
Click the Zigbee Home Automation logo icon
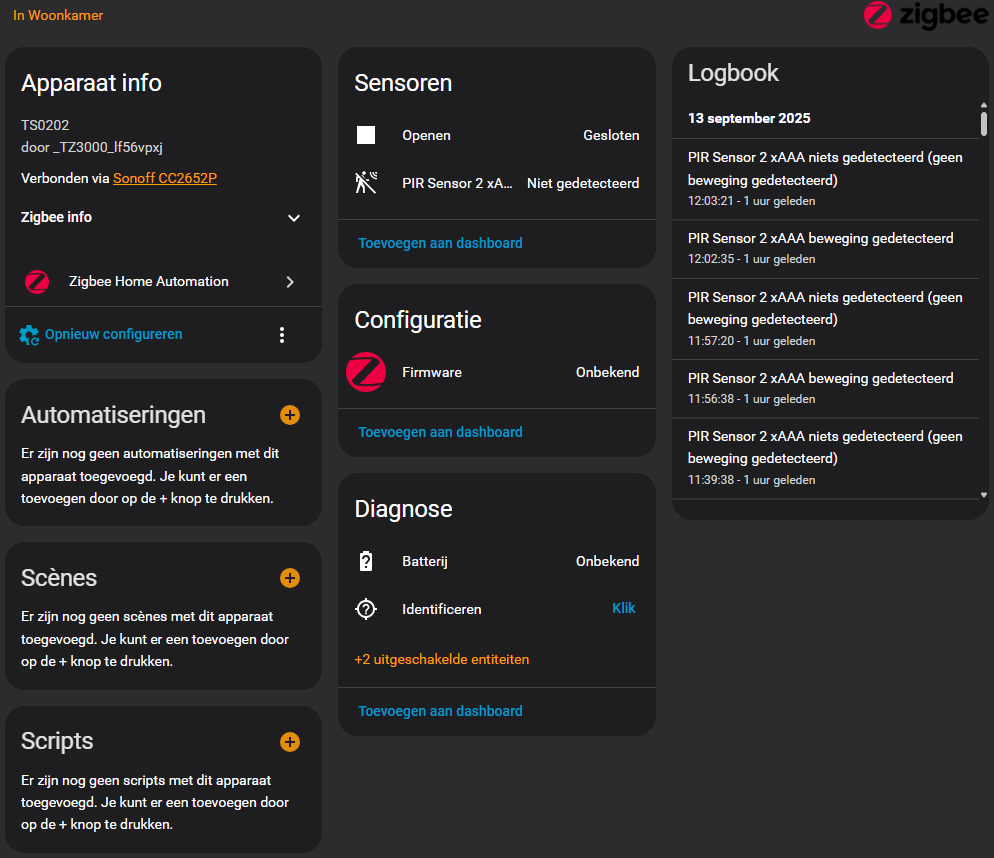tap(37, 281)
